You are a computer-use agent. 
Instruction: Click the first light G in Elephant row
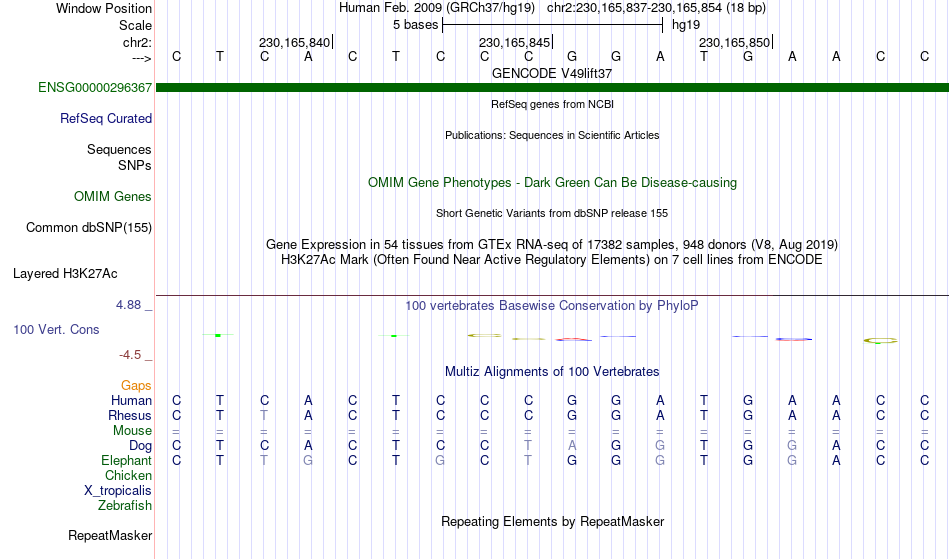[308, 461]
